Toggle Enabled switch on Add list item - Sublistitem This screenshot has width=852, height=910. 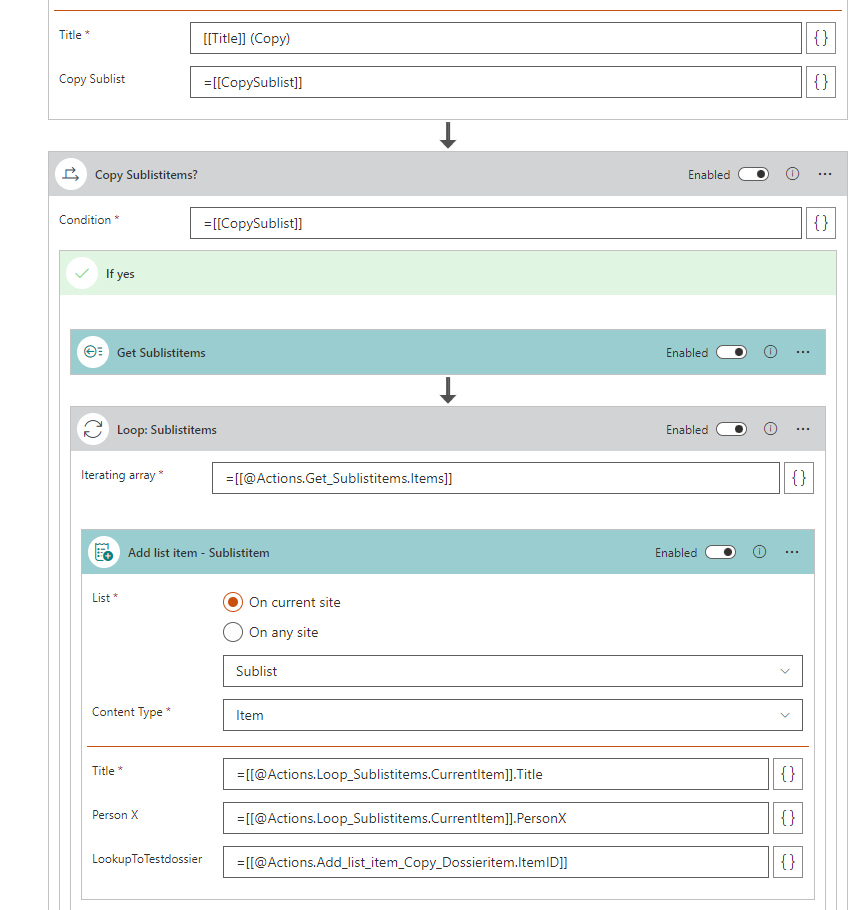click(720, 552)
